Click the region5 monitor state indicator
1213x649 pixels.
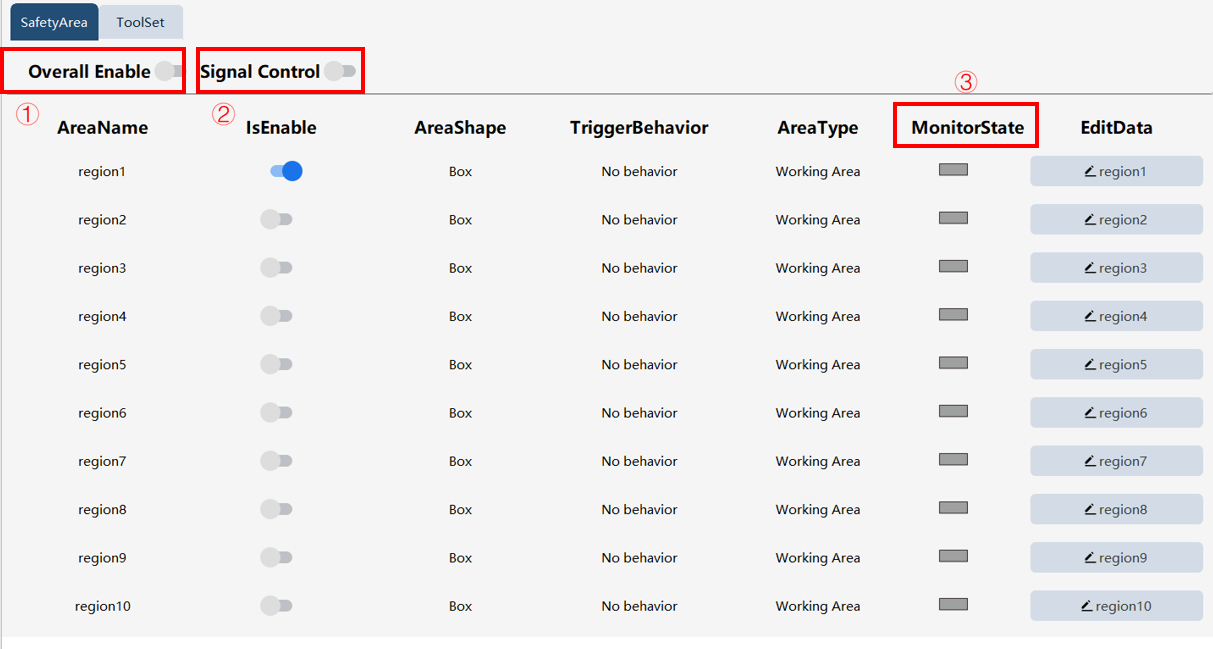[953, 363]
